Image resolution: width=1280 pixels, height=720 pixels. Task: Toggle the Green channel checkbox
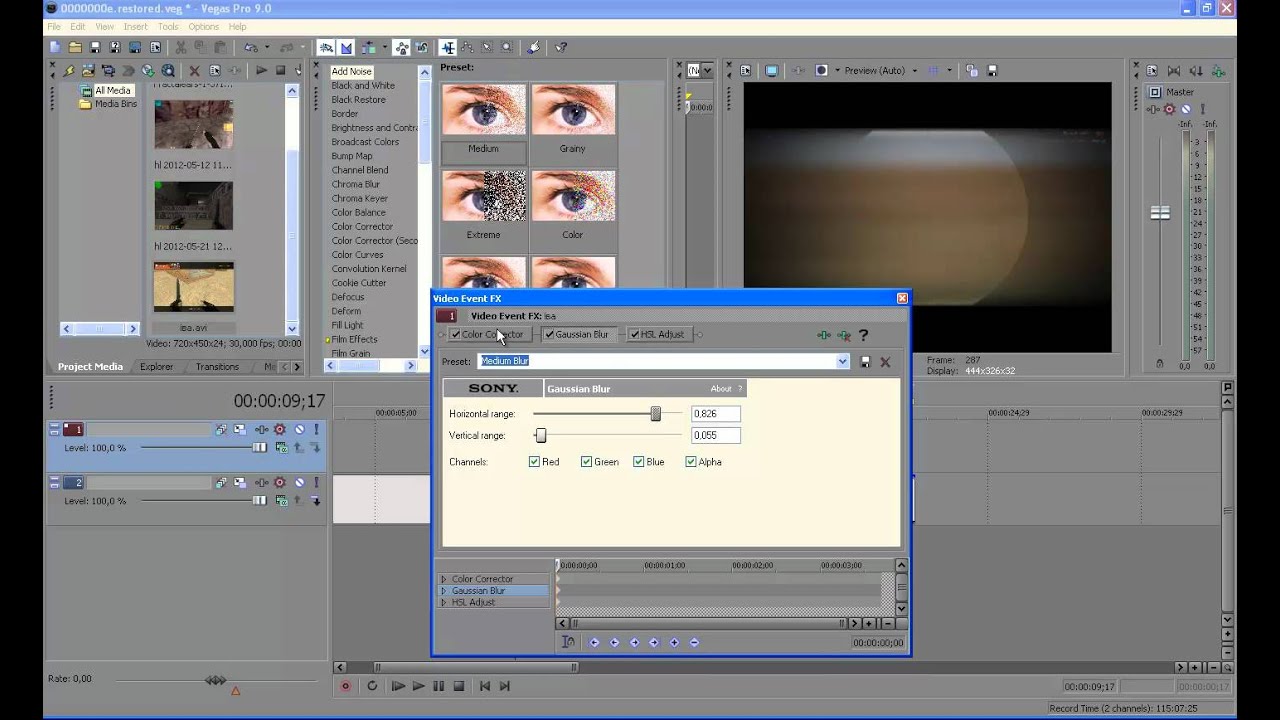(587, 462)
